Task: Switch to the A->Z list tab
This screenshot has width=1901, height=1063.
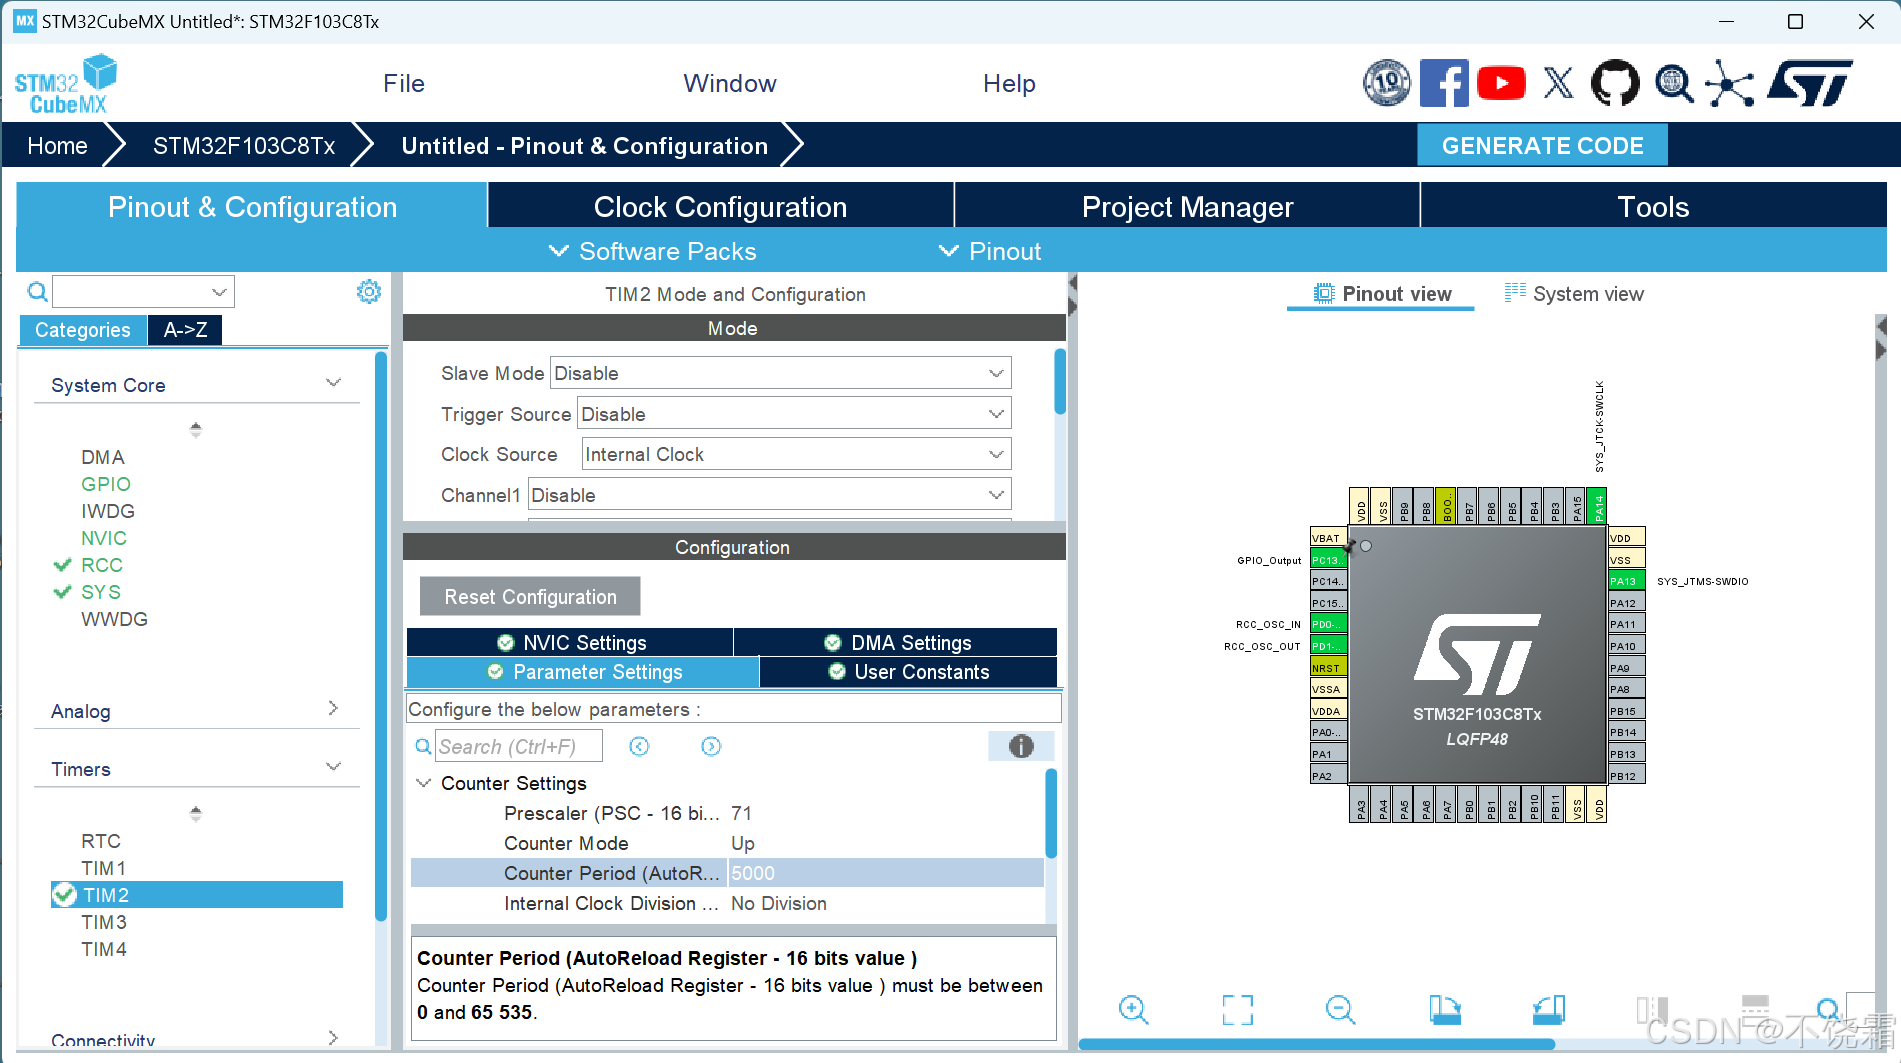Action: [x=186, y=330]
